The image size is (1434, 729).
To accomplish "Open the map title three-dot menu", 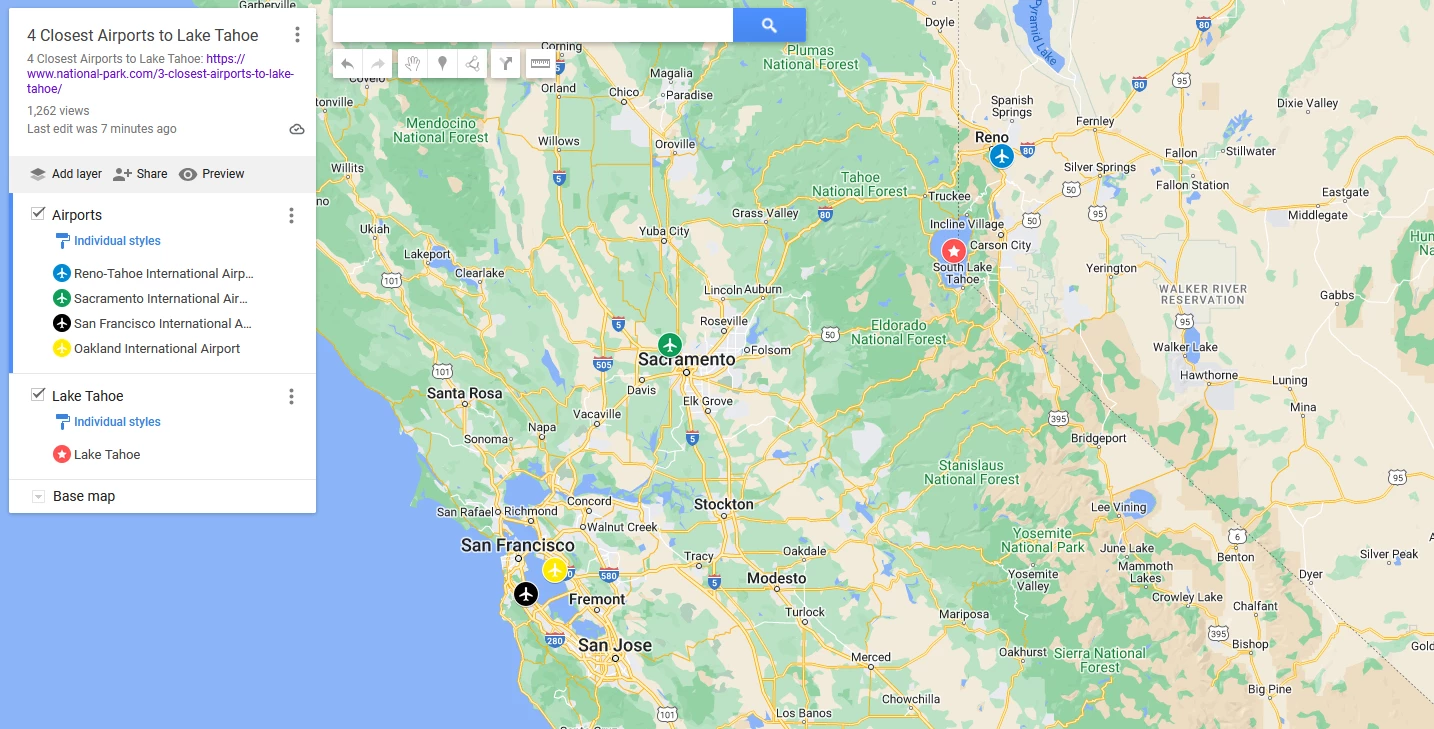I will coord(297,35).
